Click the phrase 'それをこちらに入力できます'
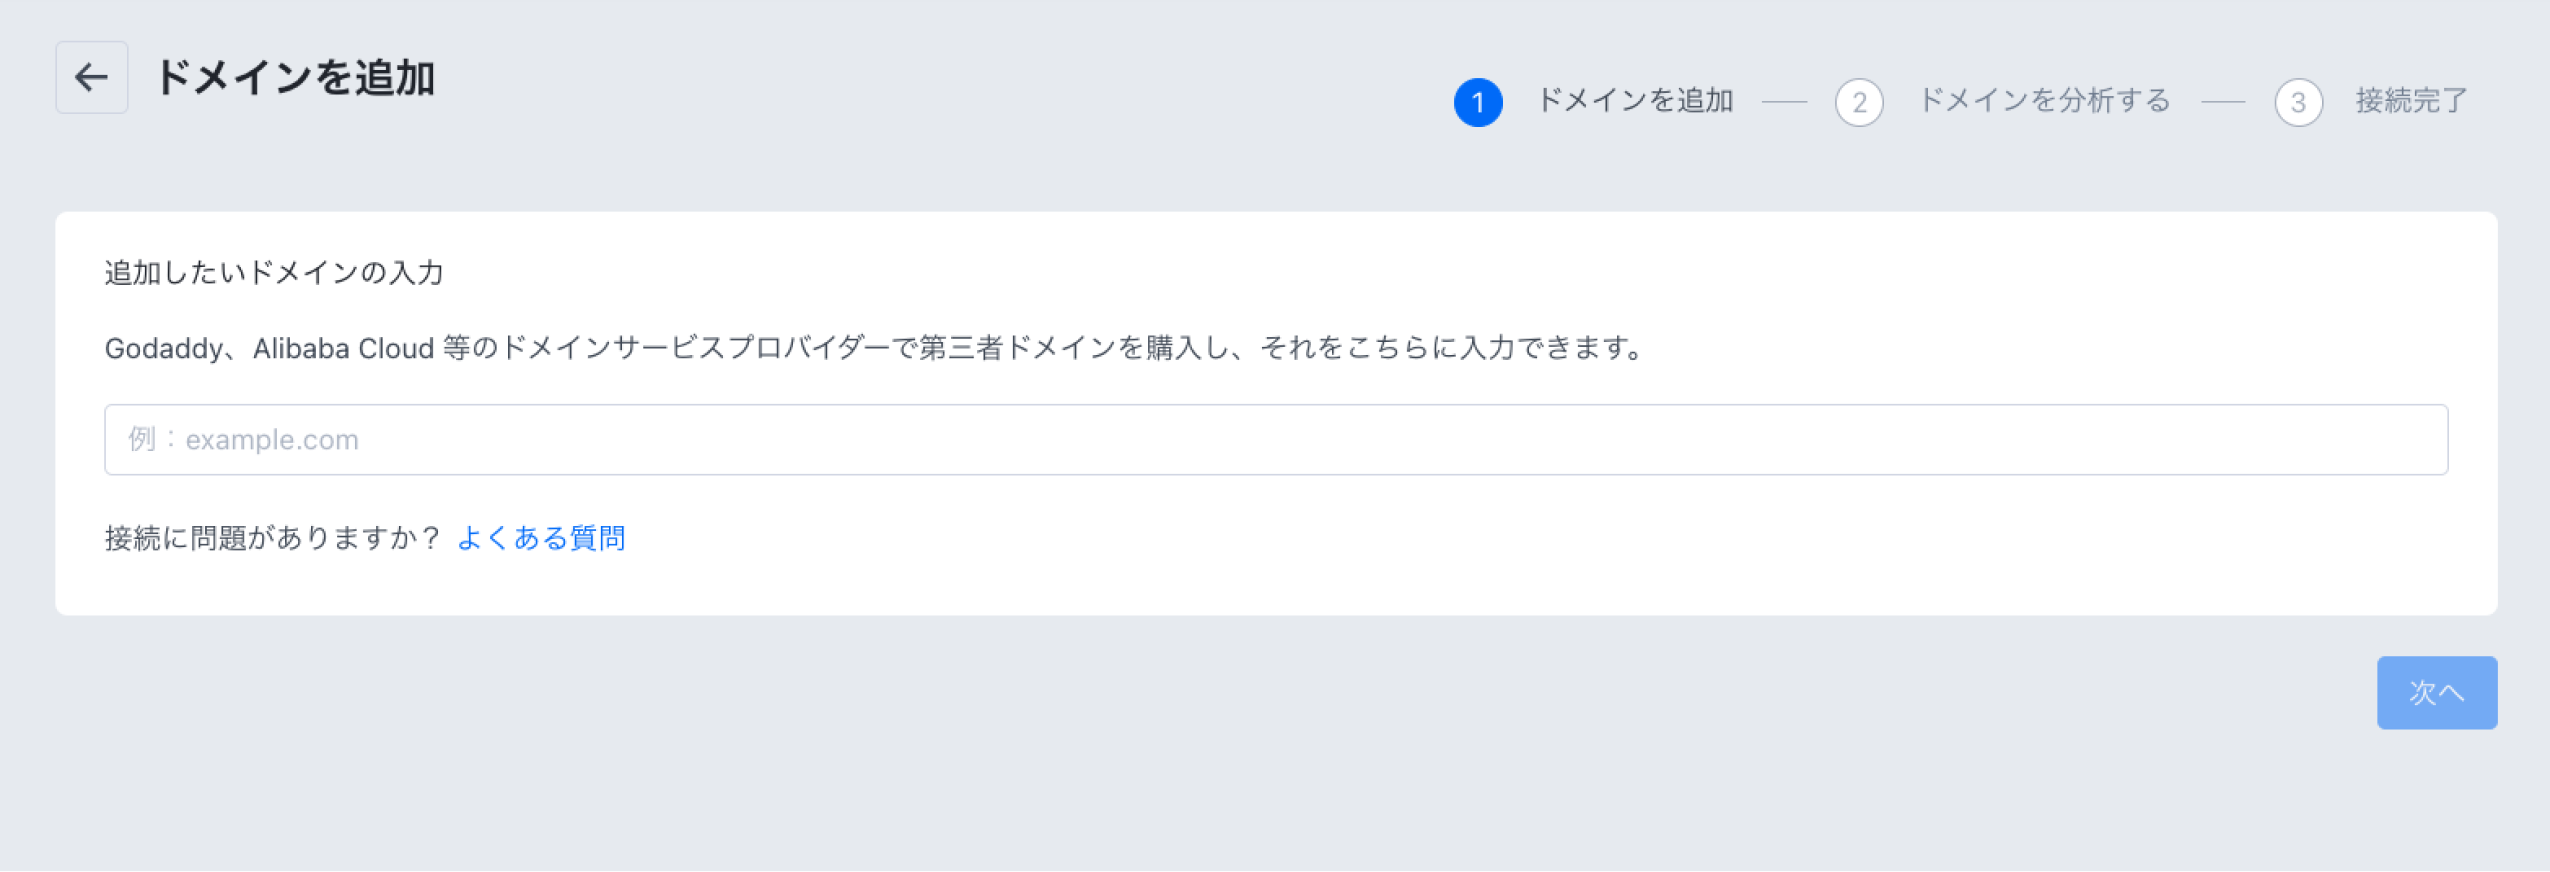 pos(1442,348)
